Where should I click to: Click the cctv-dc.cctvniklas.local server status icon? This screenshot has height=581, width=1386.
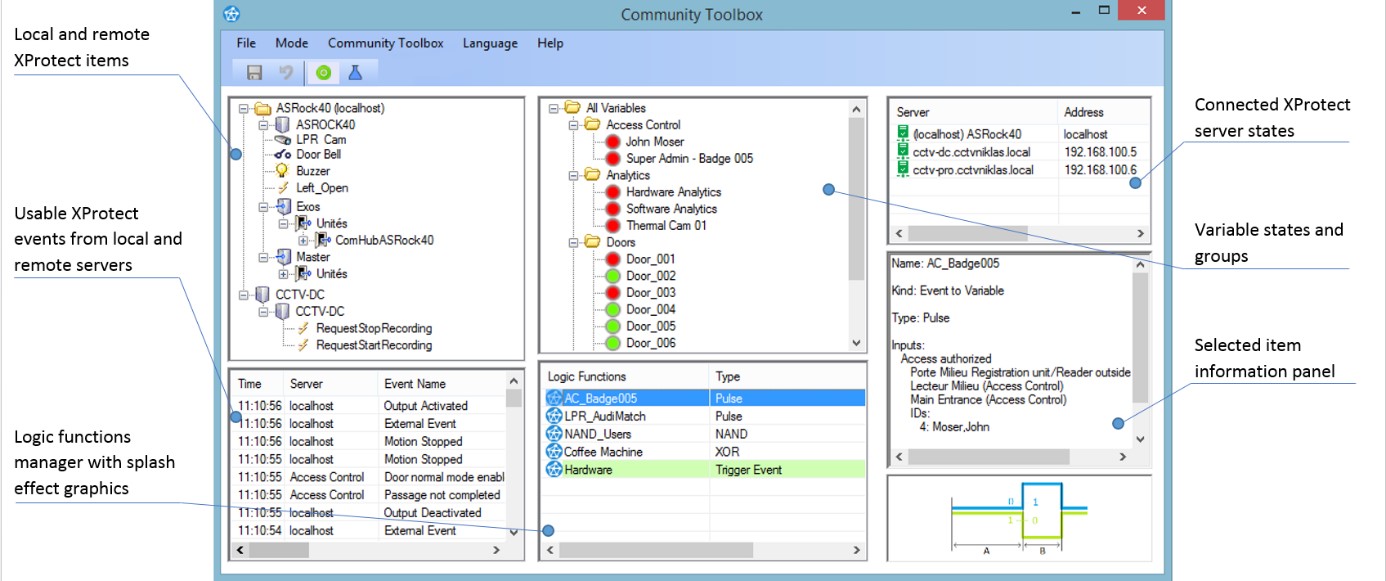tap(902, 152)
